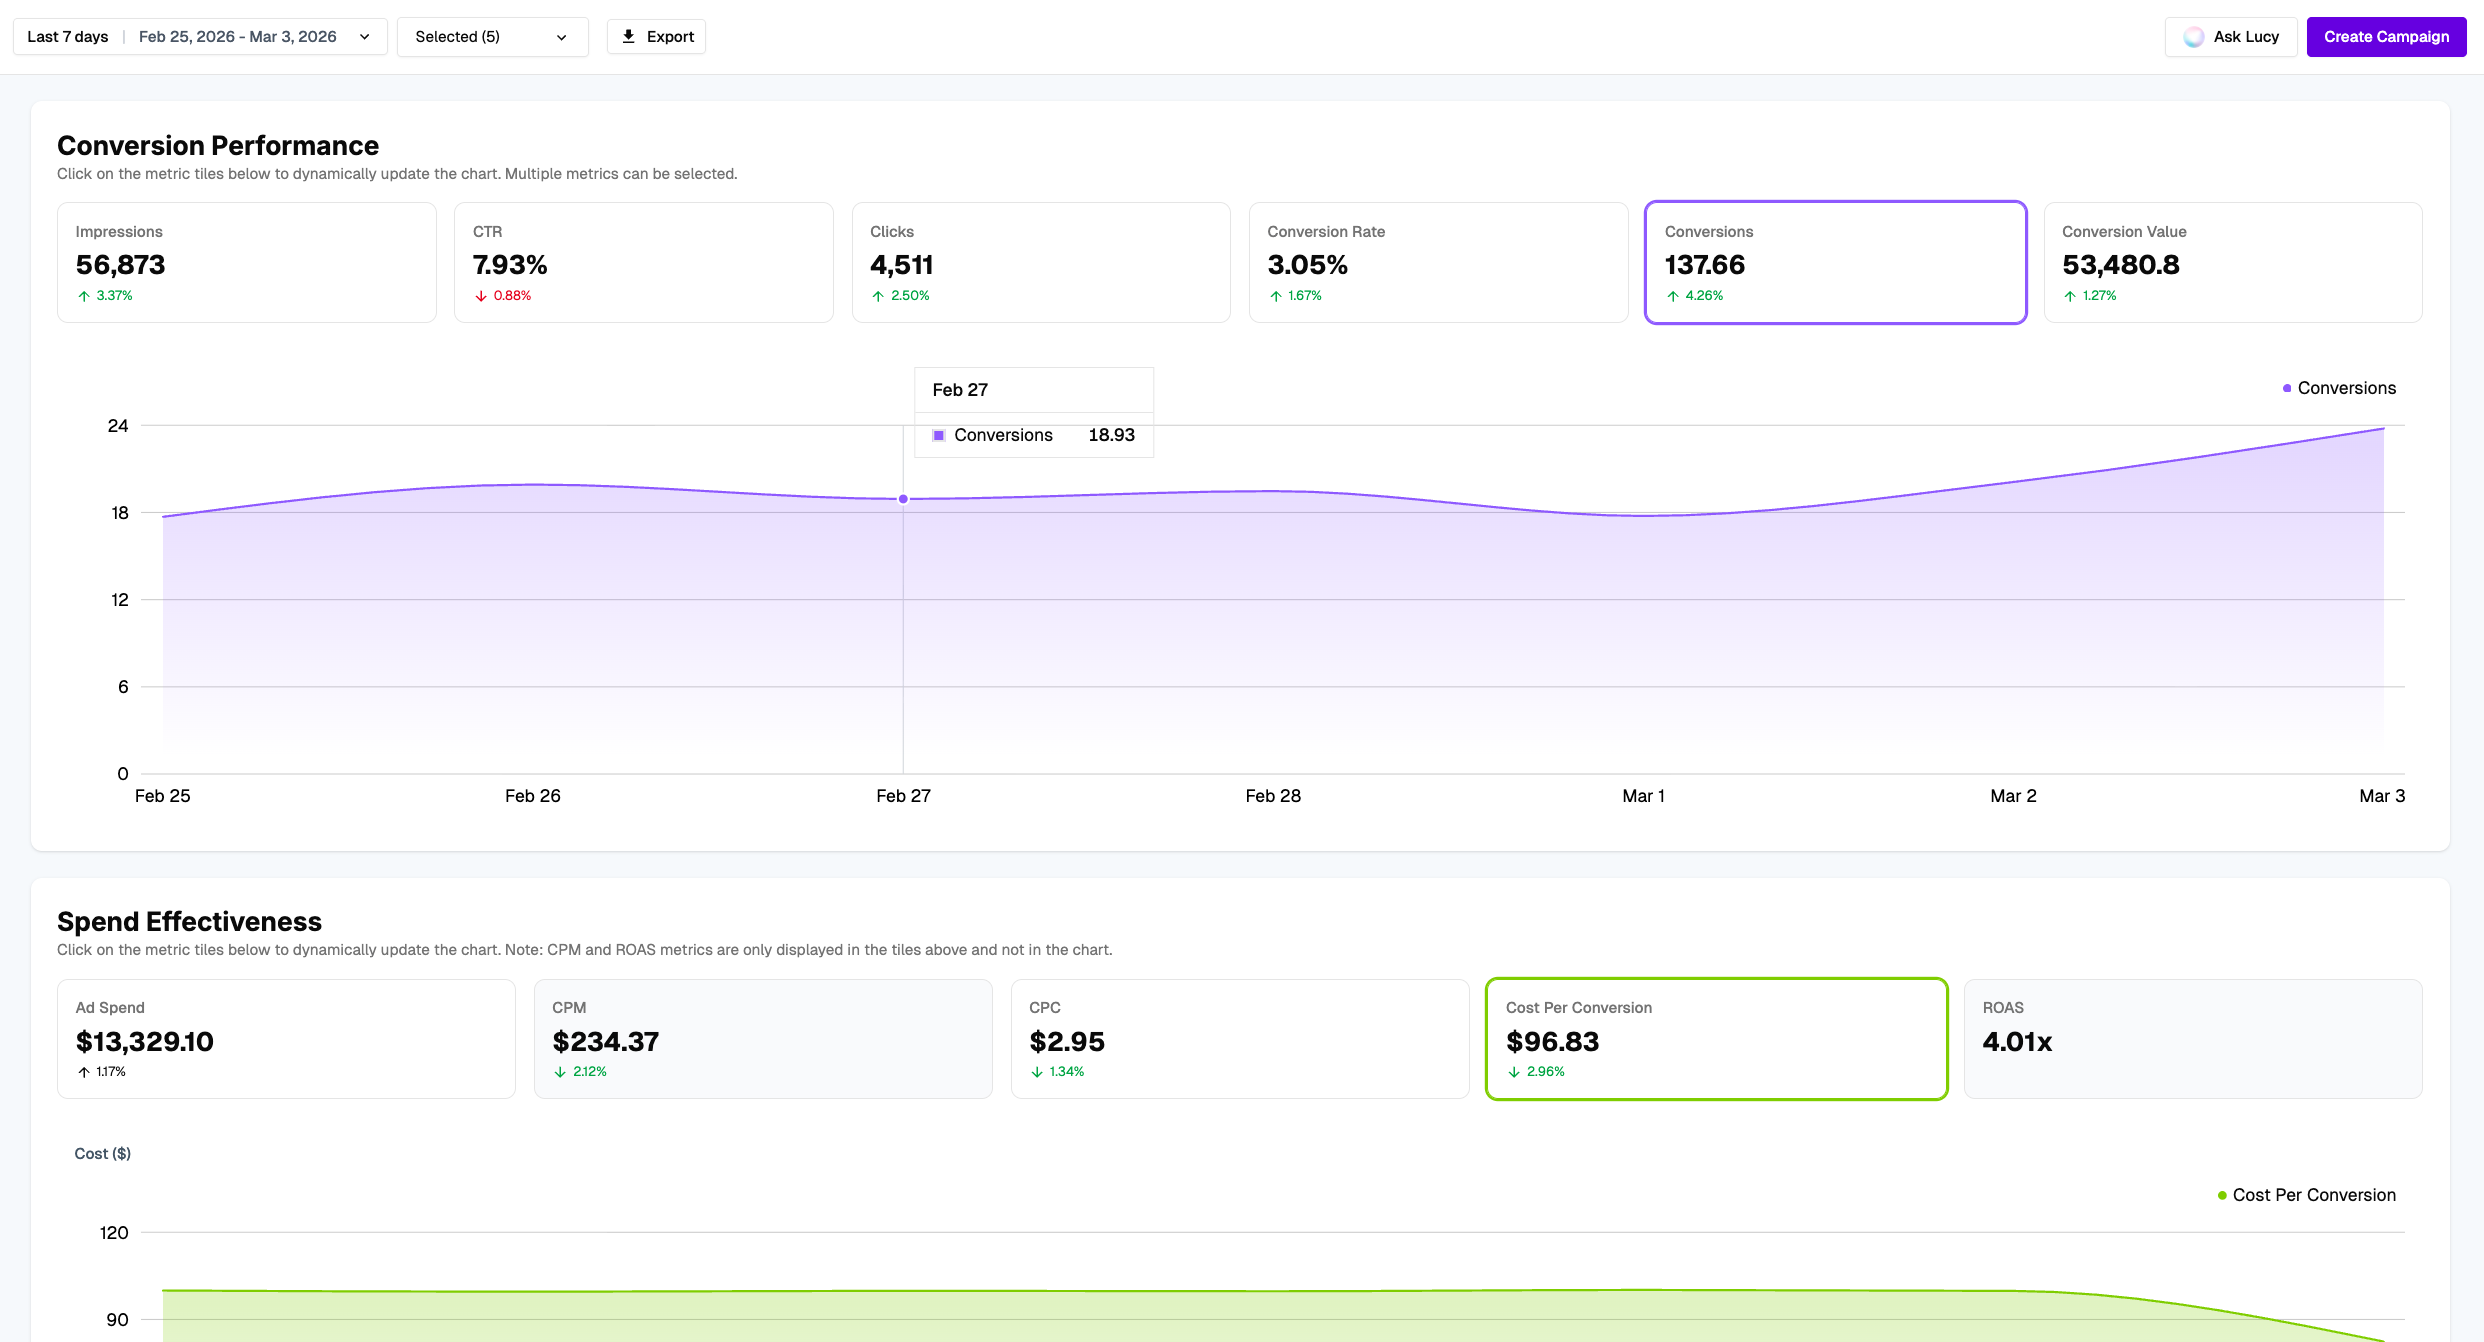Viewport: 2484px width, 1342px height.
Task: Open the Selected (5) metrics dropdown
Action: (x=492, y=36)
